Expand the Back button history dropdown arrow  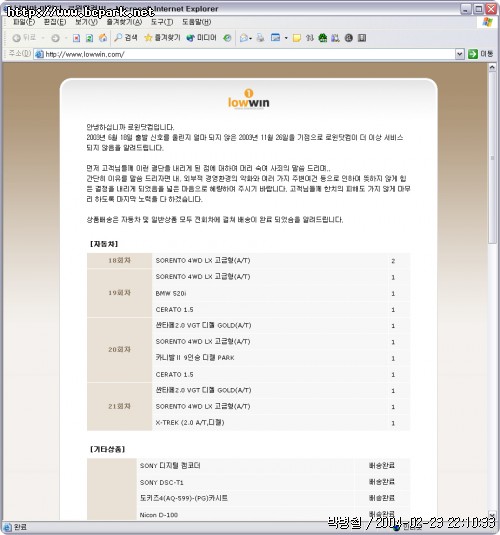[x=43, y=38]
